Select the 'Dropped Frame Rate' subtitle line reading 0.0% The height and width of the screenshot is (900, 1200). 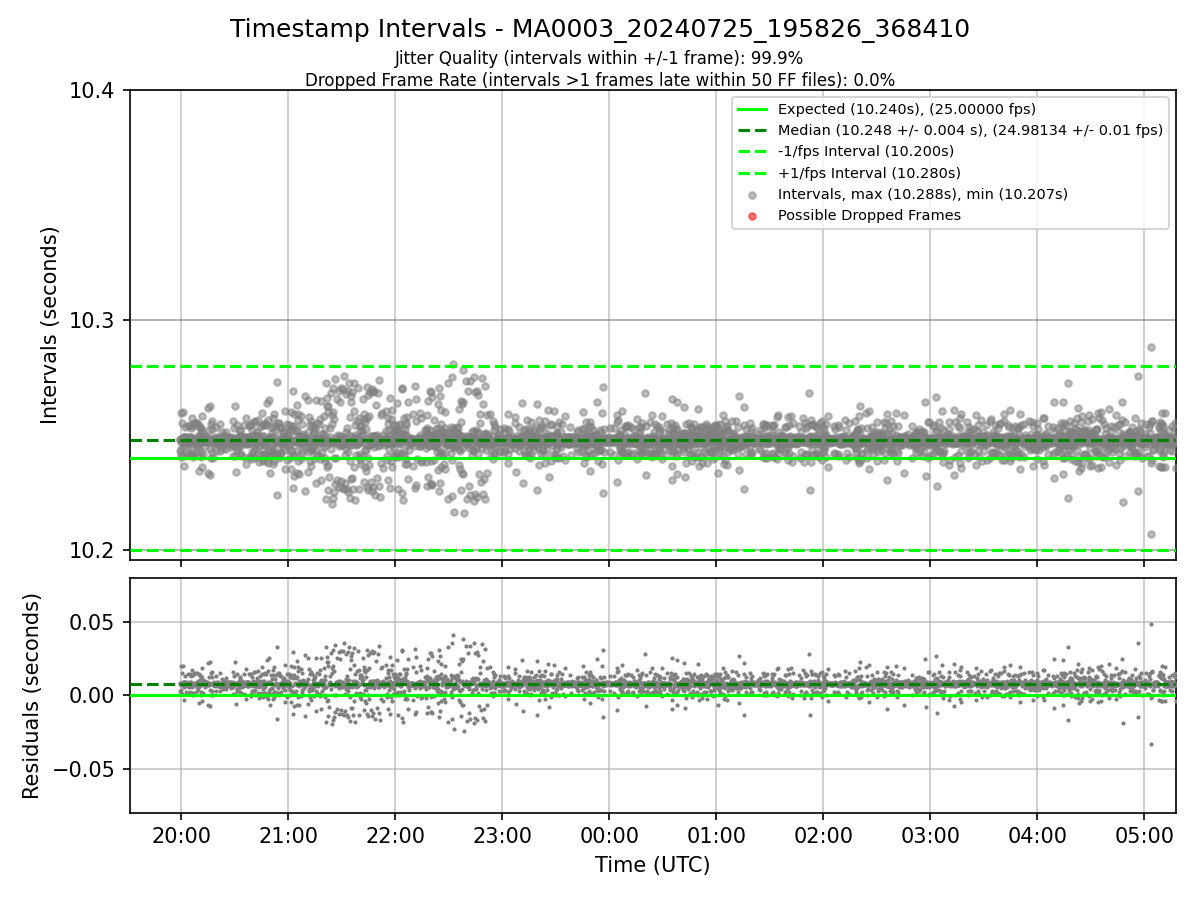(599, 80)
